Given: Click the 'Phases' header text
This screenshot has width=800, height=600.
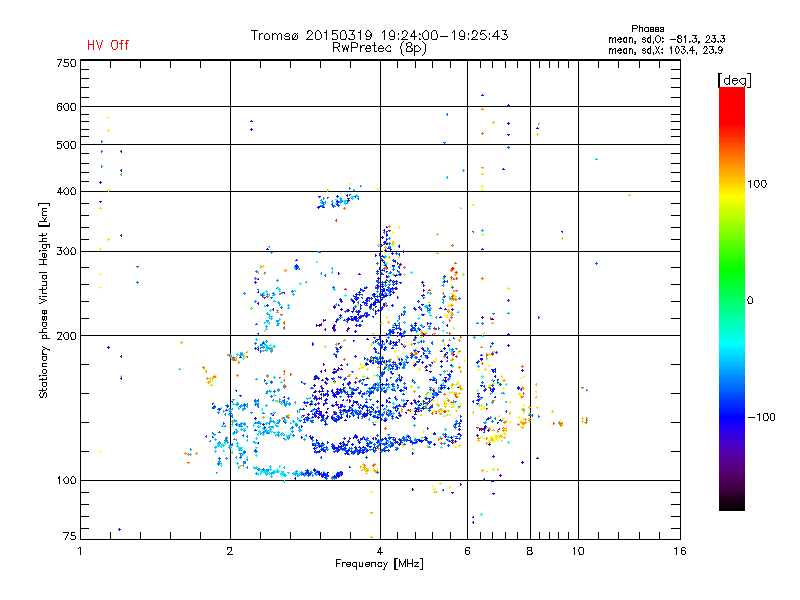Looking at the screenshot, I should pos(647,29).
